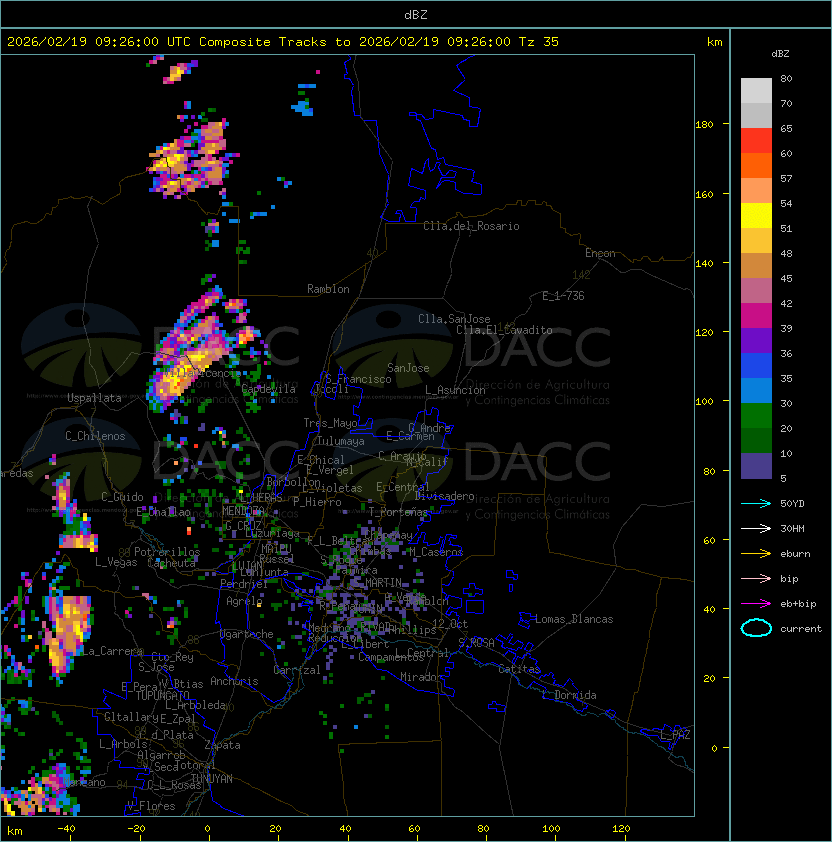Click the '42' value on the dBZ scale
Screen dimensions: 832x842
click(x=786, y=303)
